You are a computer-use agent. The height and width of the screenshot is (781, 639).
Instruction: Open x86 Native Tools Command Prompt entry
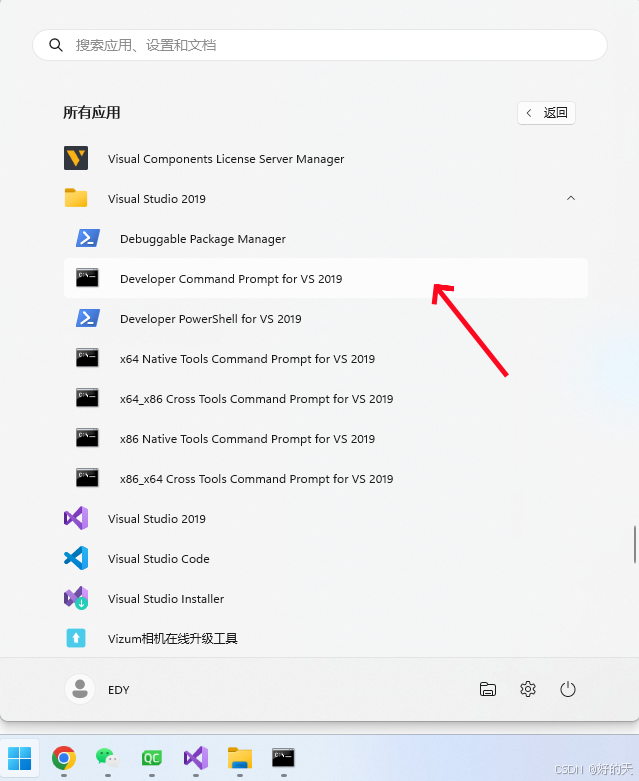[x=326, y=438]
